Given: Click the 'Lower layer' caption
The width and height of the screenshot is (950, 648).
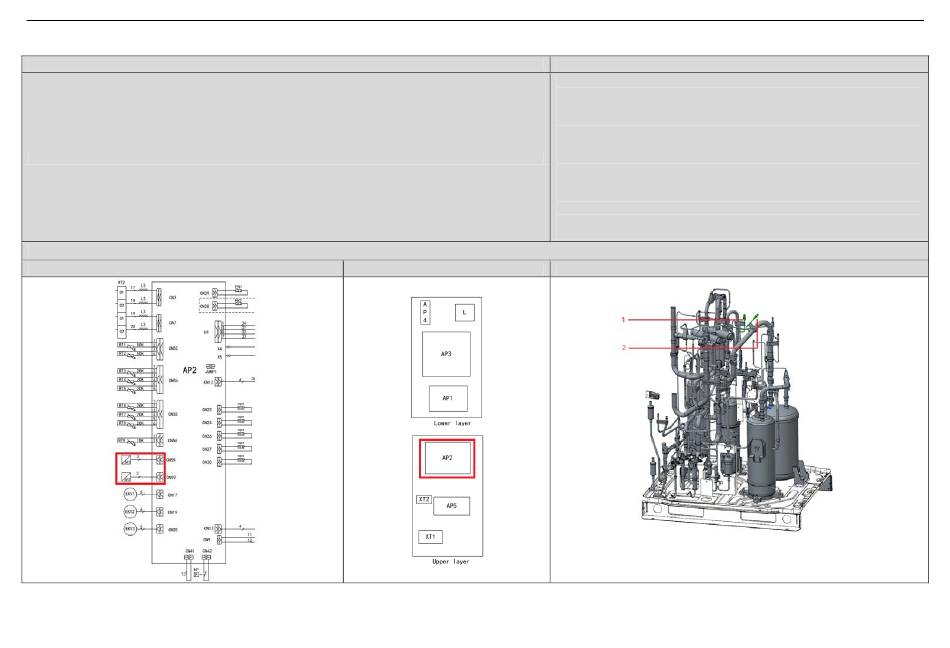Looking at the screenshot, I should pyautogui.click(x=452, y=423).
